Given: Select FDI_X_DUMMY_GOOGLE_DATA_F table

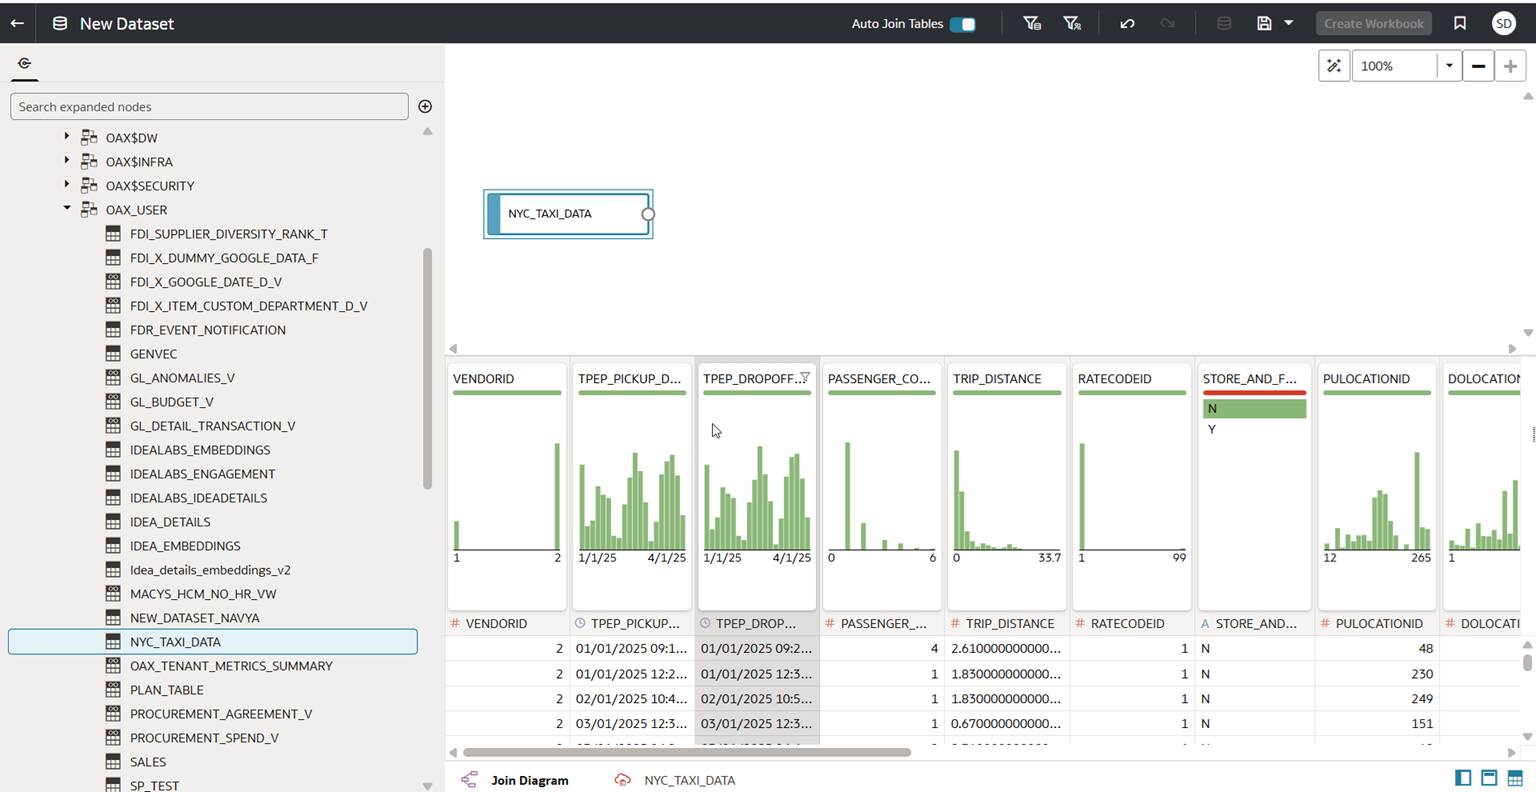Looking at the screenshot, I should [x=224, y=258].
